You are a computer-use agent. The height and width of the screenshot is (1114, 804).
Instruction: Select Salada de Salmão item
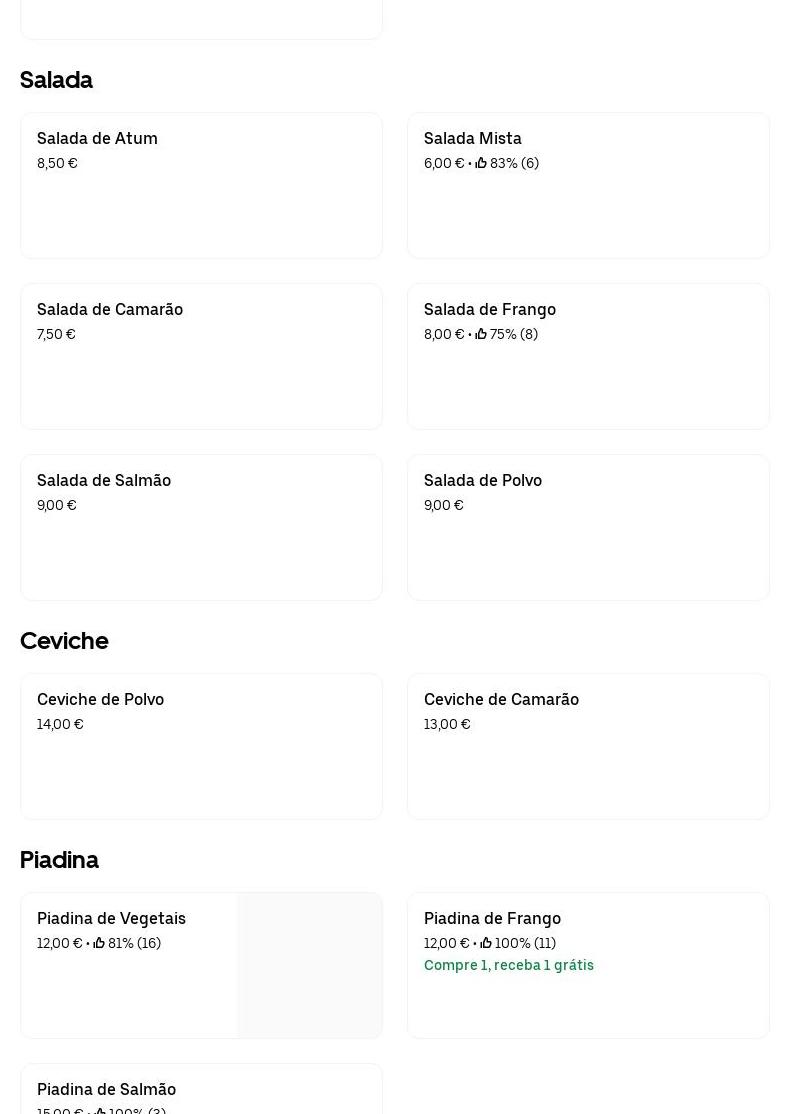[201, 528]
